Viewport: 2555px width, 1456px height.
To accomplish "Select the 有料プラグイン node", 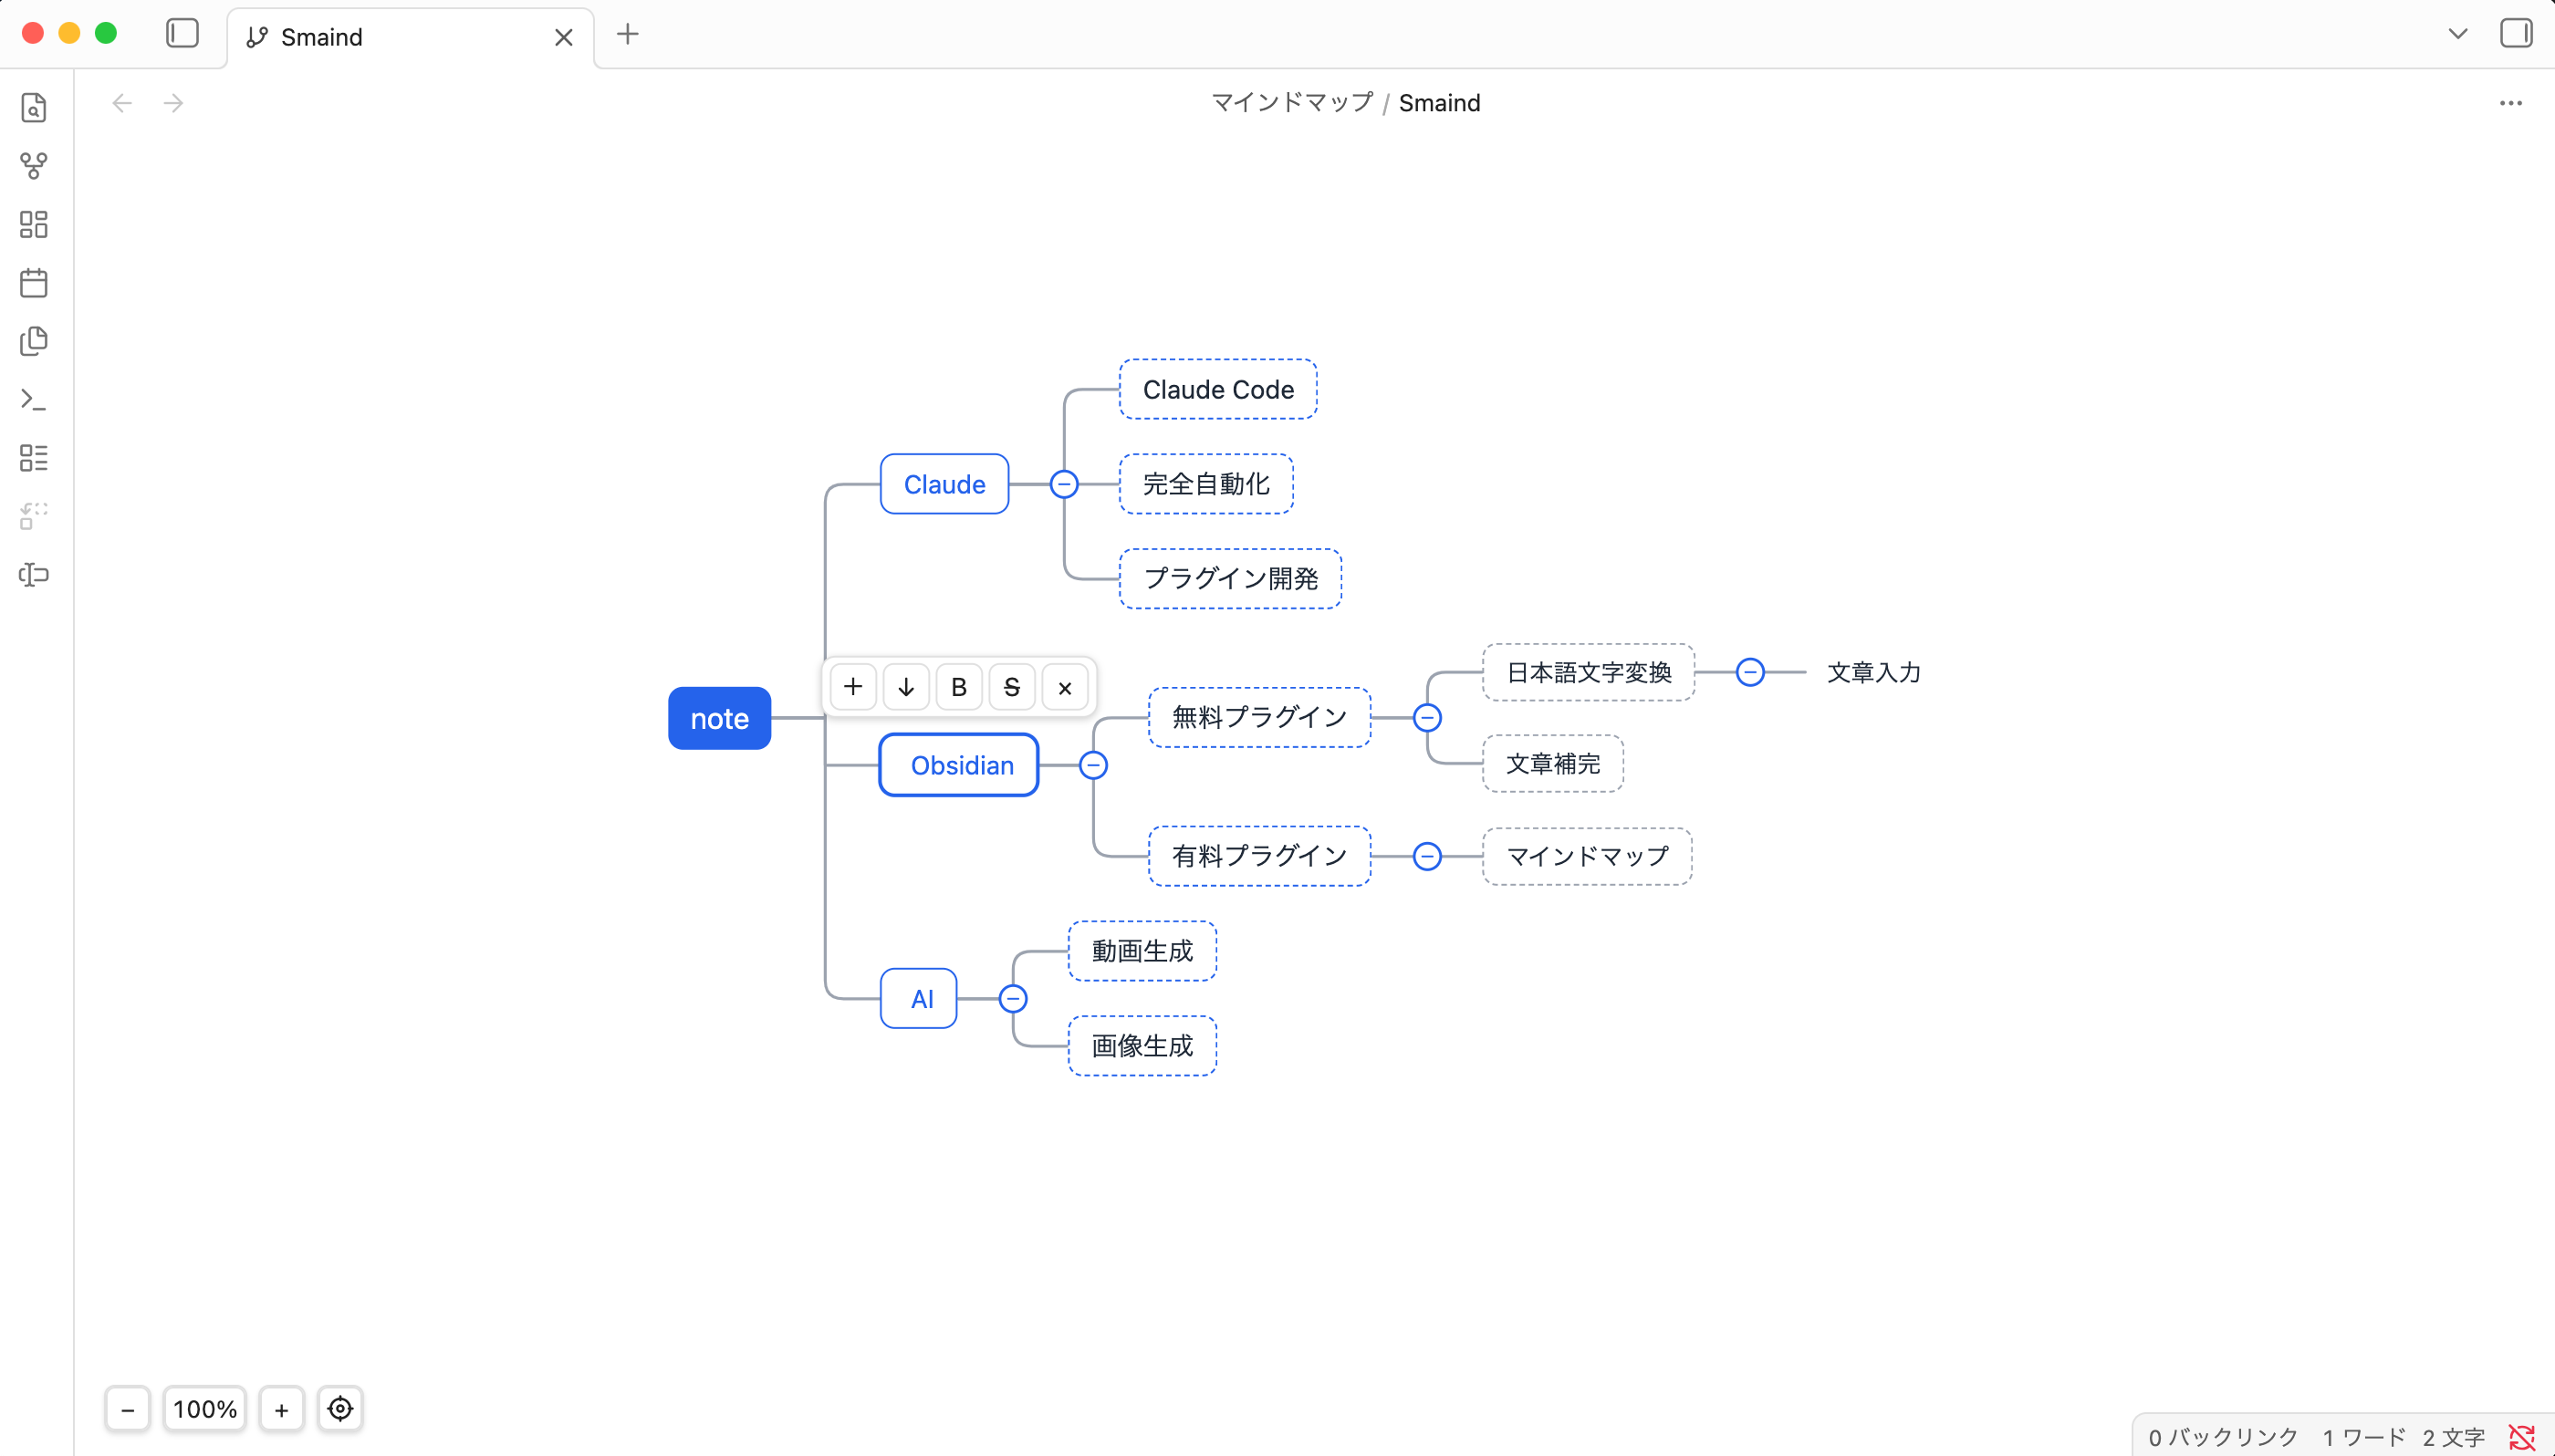I will (x=1259, y=856).
